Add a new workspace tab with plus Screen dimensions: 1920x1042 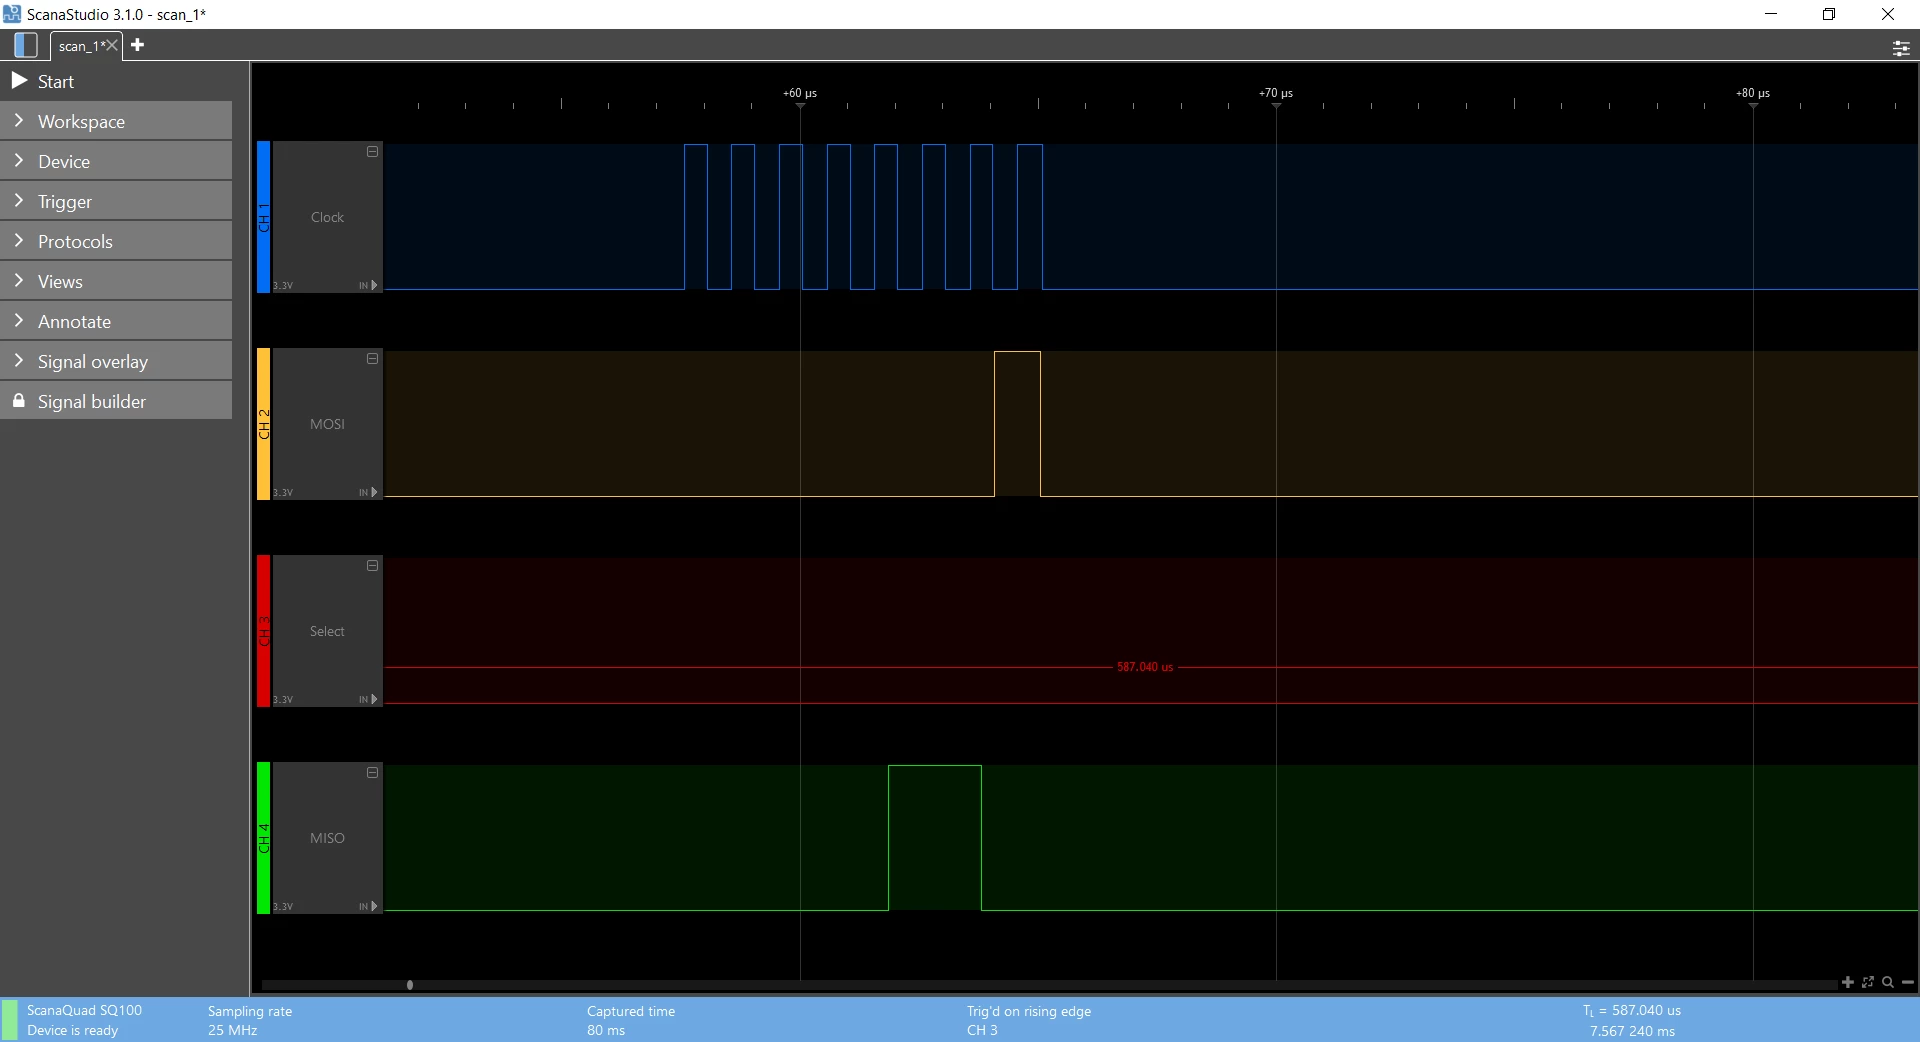coord(138,45)
